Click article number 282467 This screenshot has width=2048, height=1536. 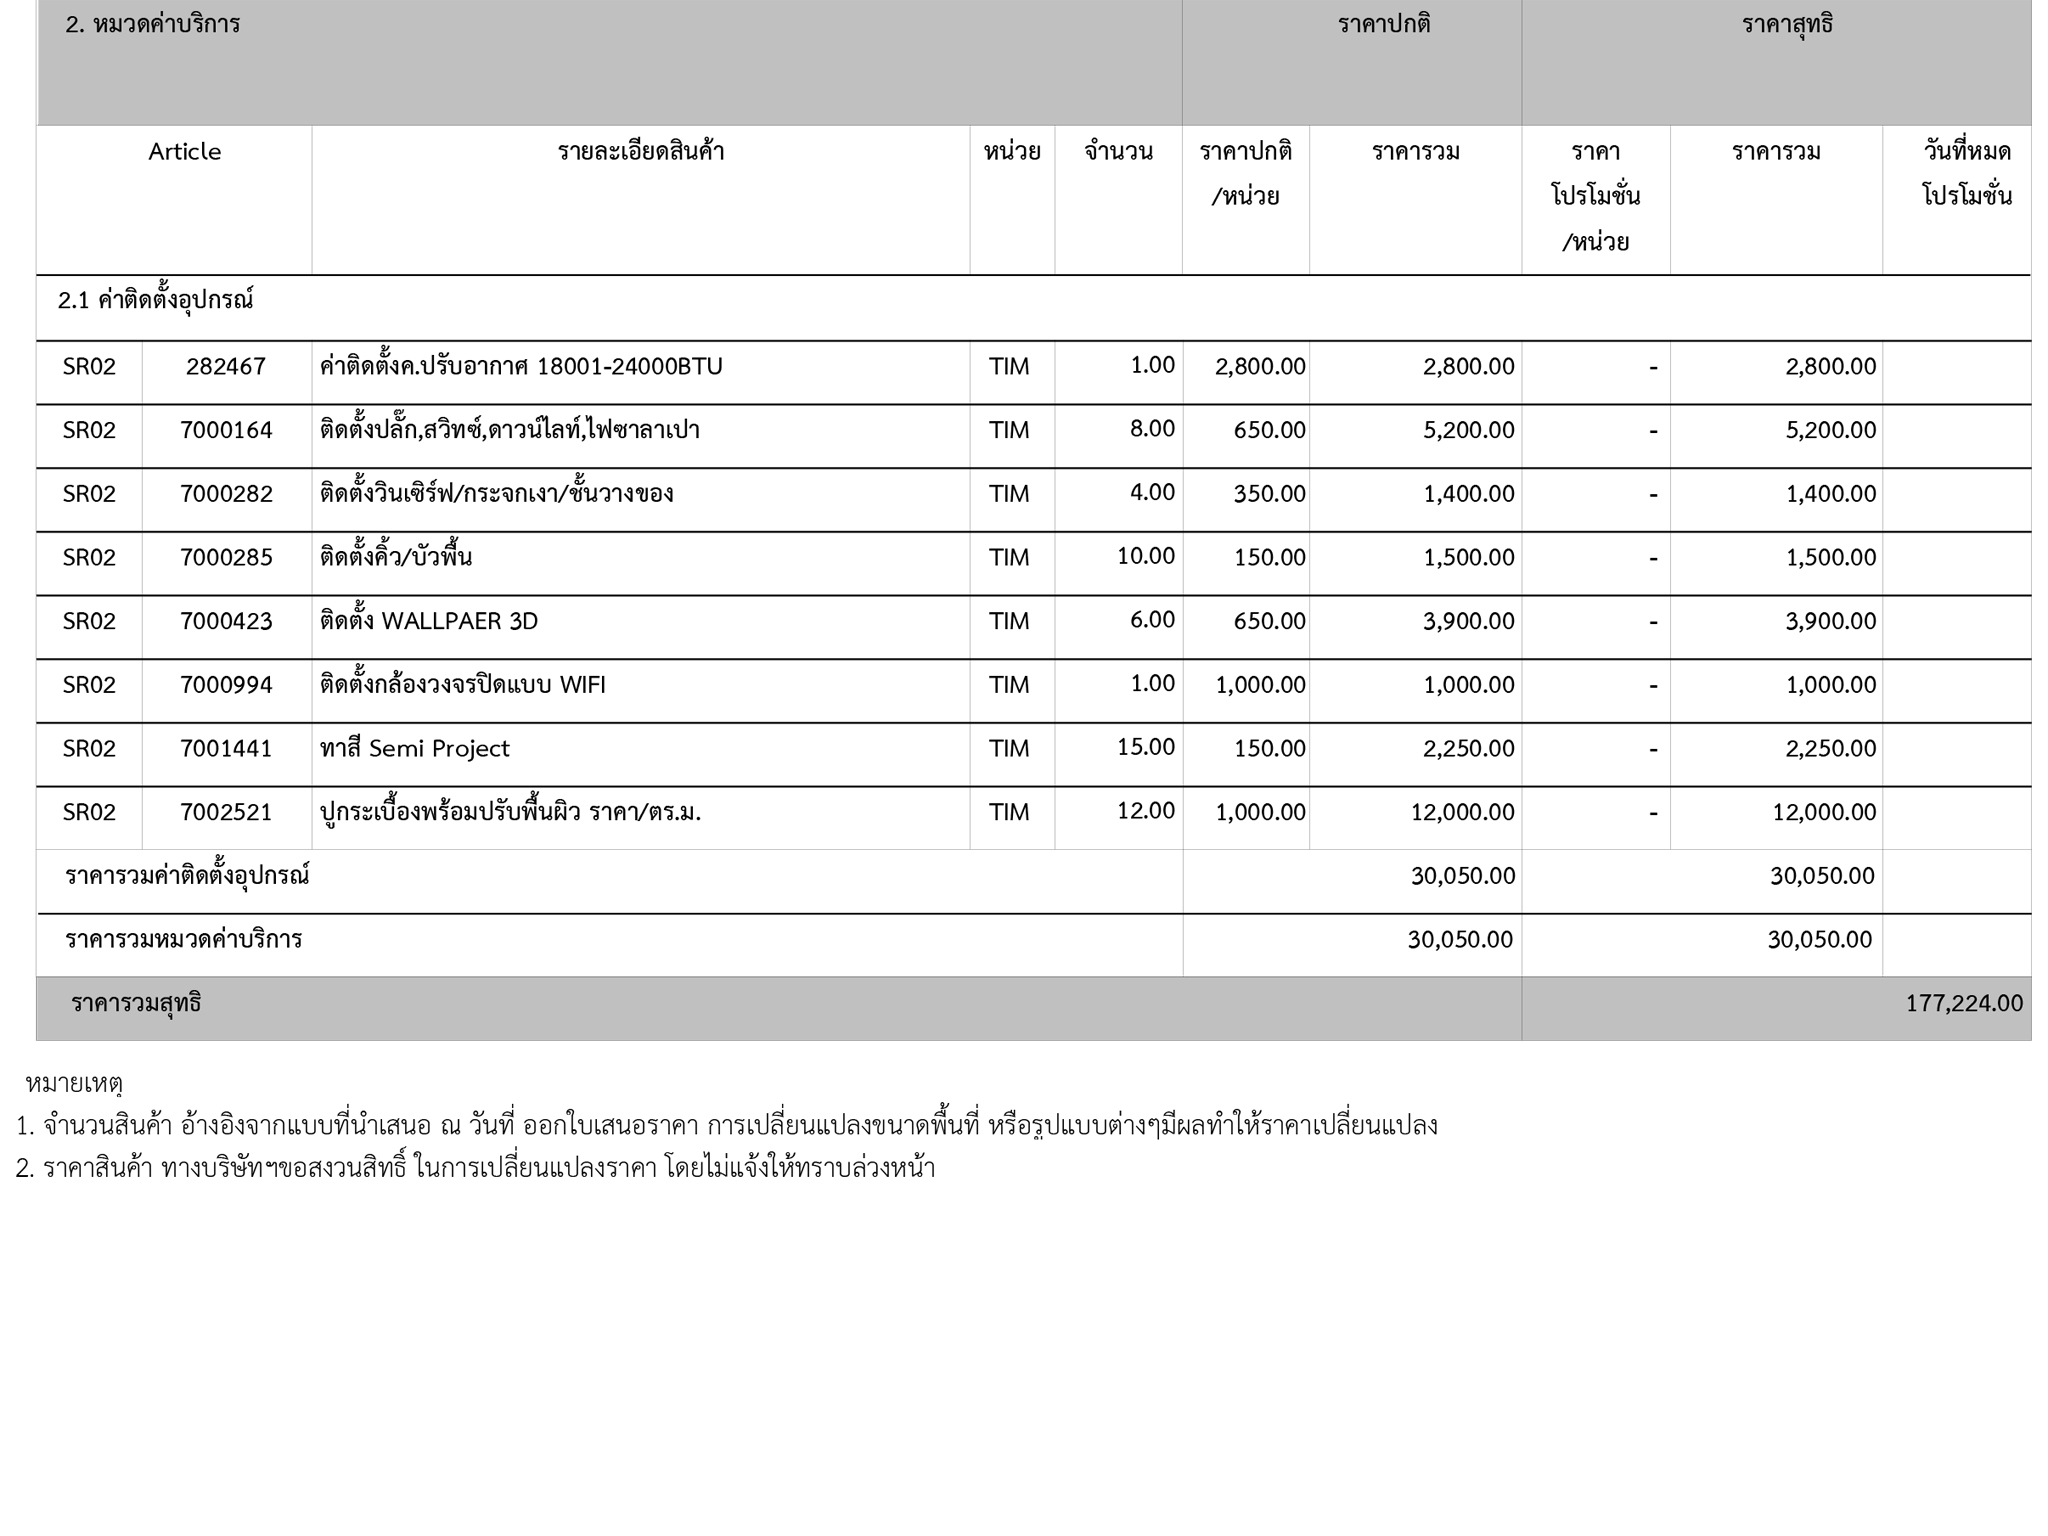point(226,367)
